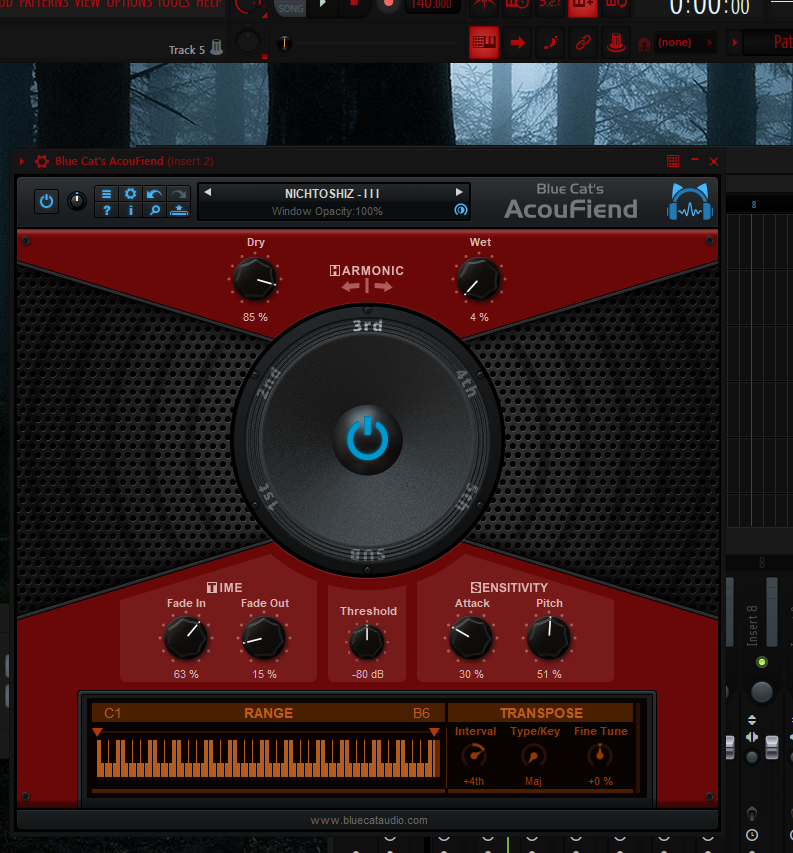Click the Fade In knob
Screen dimensions: 793x853
[x=186, y=638]
